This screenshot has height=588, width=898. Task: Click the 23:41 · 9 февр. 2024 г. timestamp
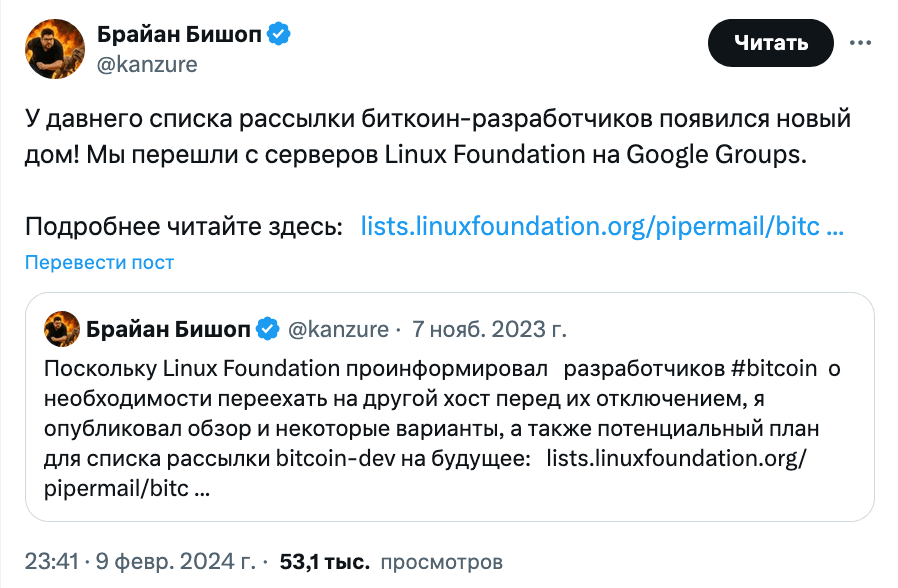click(x=140, y=562)
